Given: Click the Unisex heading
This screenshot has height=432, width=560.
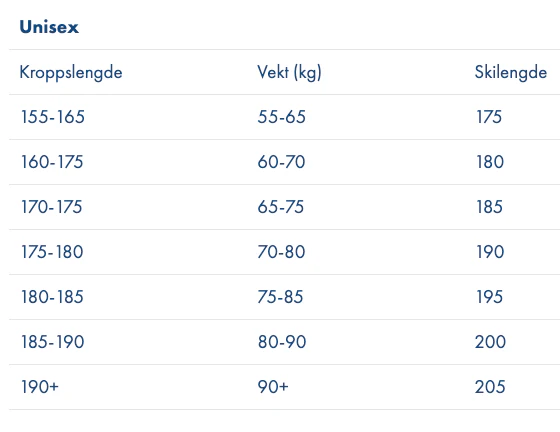Looking at the screenshot, I should (x=49, y=27).
